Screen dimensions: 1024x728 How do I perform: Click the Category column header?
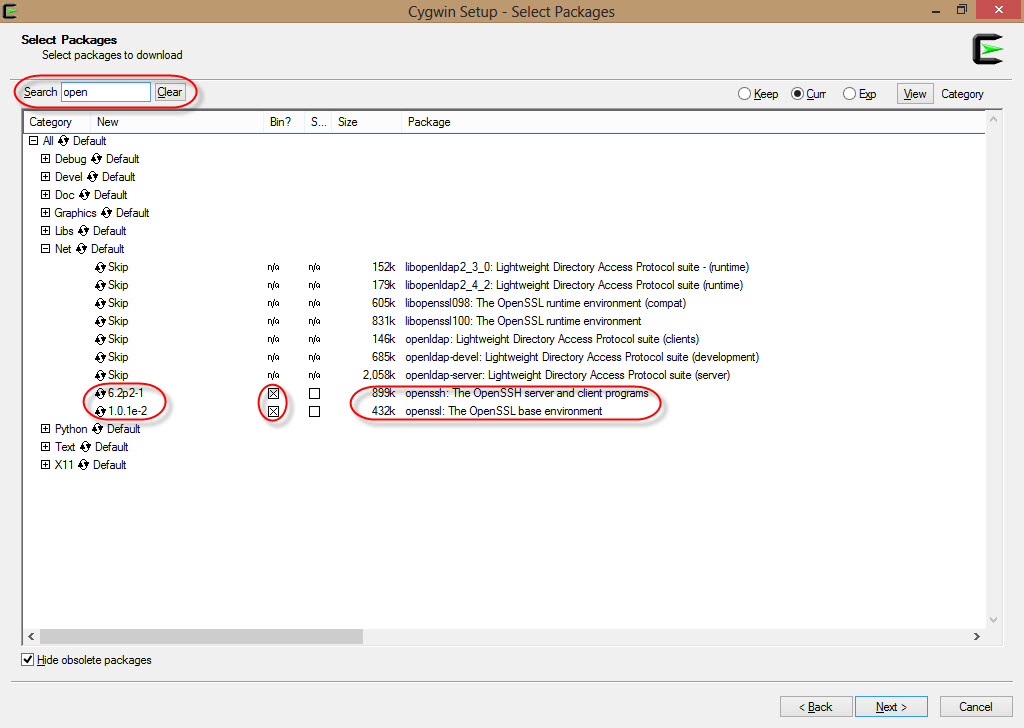[x=57, y=122]
